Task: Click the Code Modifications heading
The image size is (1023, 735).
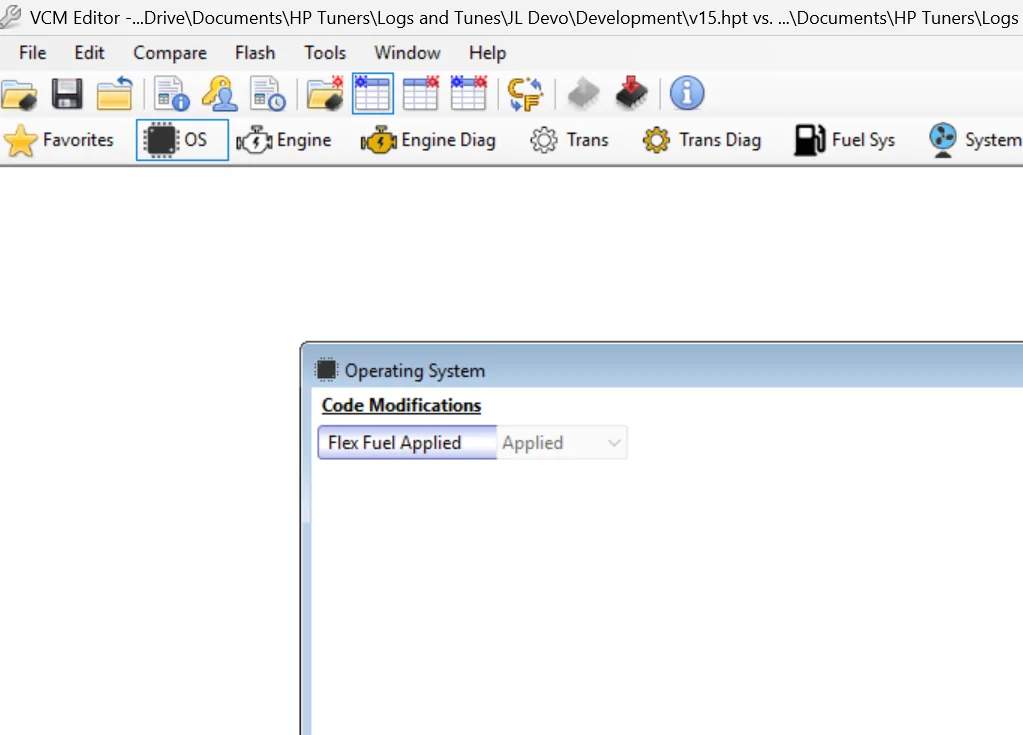Action: 401,405
